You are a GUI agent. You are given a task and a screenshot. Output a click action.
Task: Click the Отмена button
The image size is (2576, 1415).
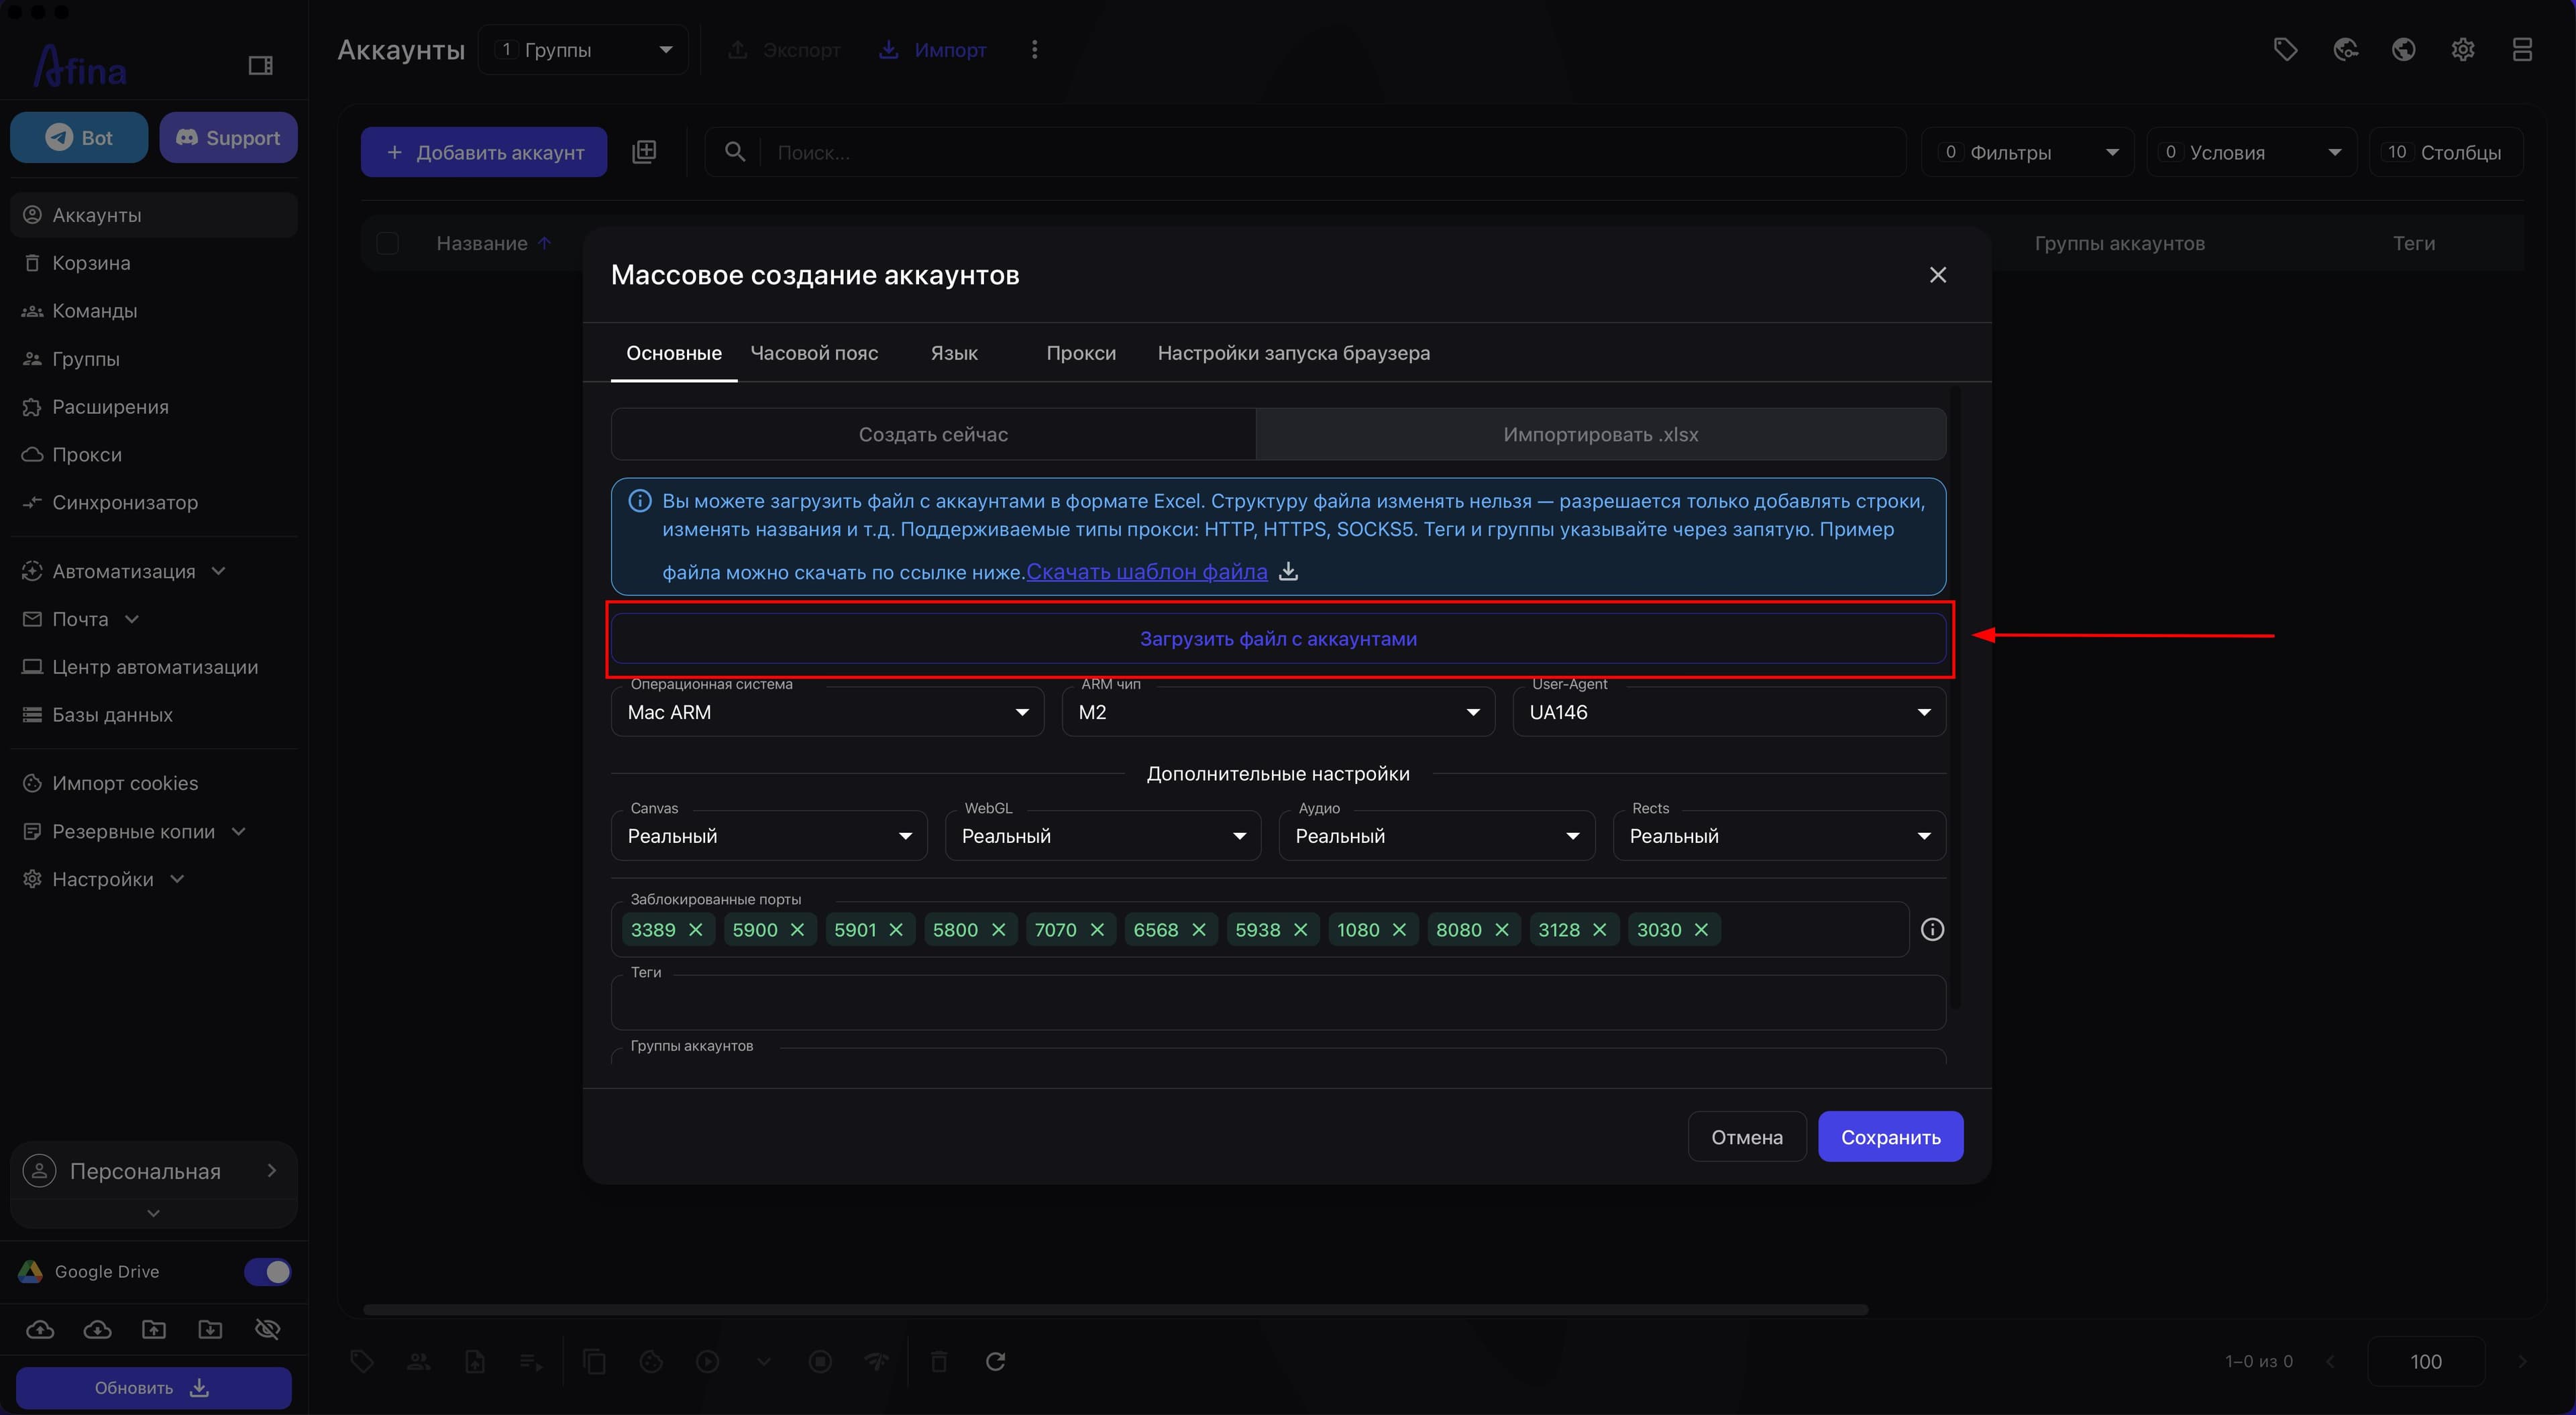pyautogui.click(x=1746, y=1137)
